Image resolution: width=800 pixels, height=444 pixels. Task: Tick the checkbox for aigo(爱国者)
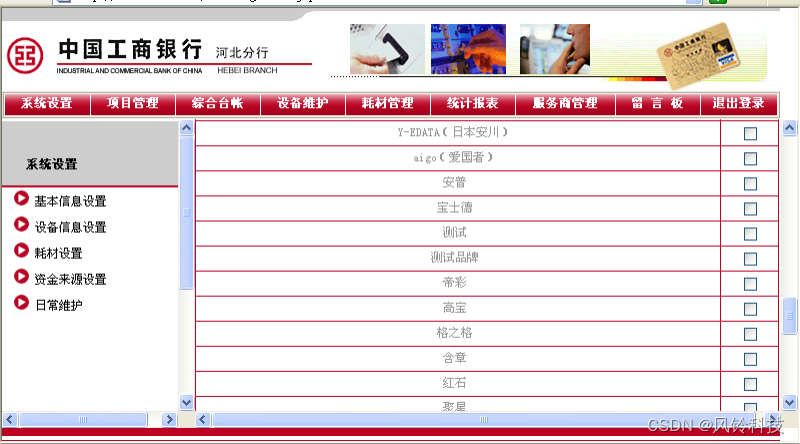pyautogui.click(x=750, y=159)
